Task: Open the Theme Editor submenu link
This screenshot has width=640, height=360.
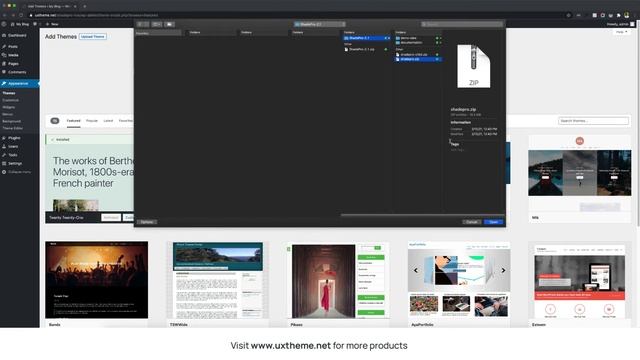Action: [13, 128]
